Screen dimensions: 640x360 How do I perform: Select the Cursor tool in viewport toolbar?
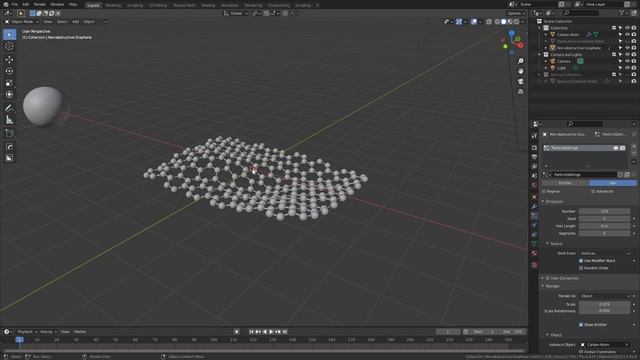click(x=9, y=46)
